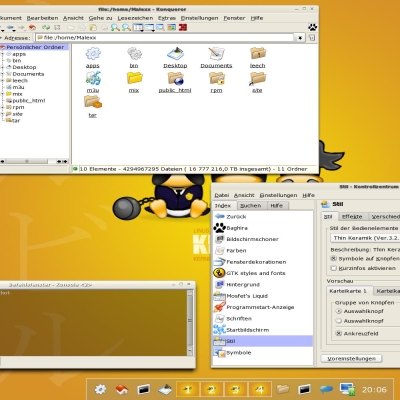400x400 pixels.
Task: Open the m3u folder icon
Action: point(93,79)
